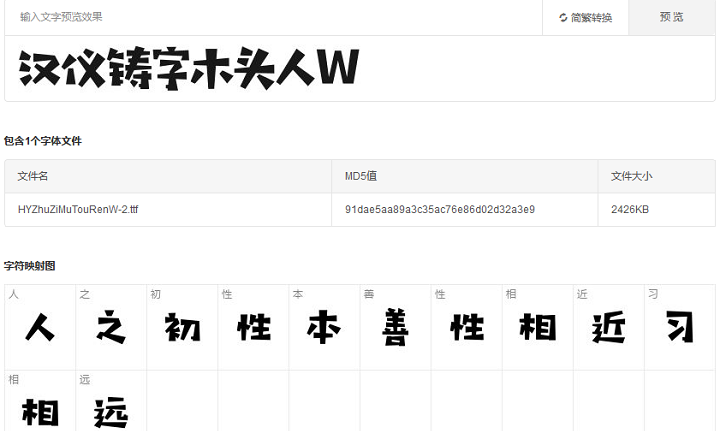Toggle 简繁转换 simplified-traditional conversion

coord(585,17)
